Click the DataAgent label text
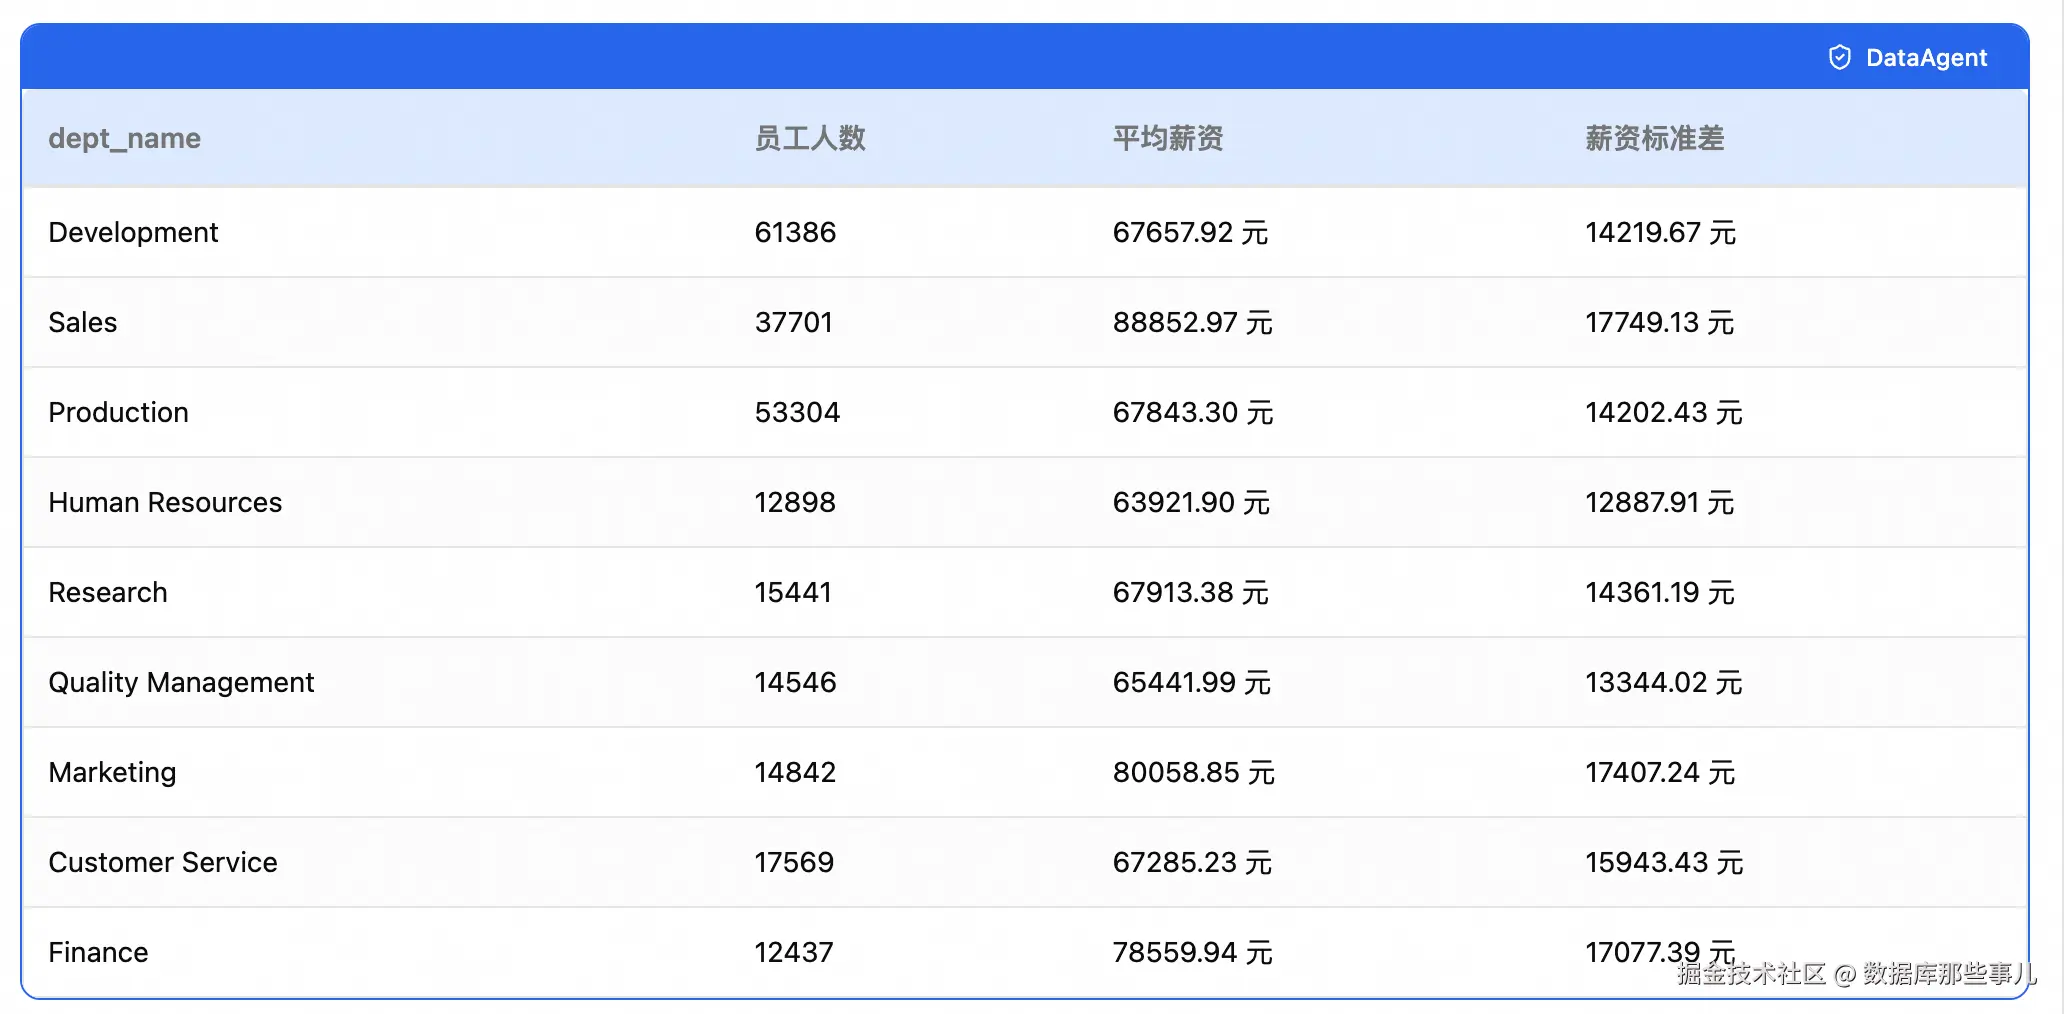Viewport: 2064px width, 1014px height. point(1926,58)
